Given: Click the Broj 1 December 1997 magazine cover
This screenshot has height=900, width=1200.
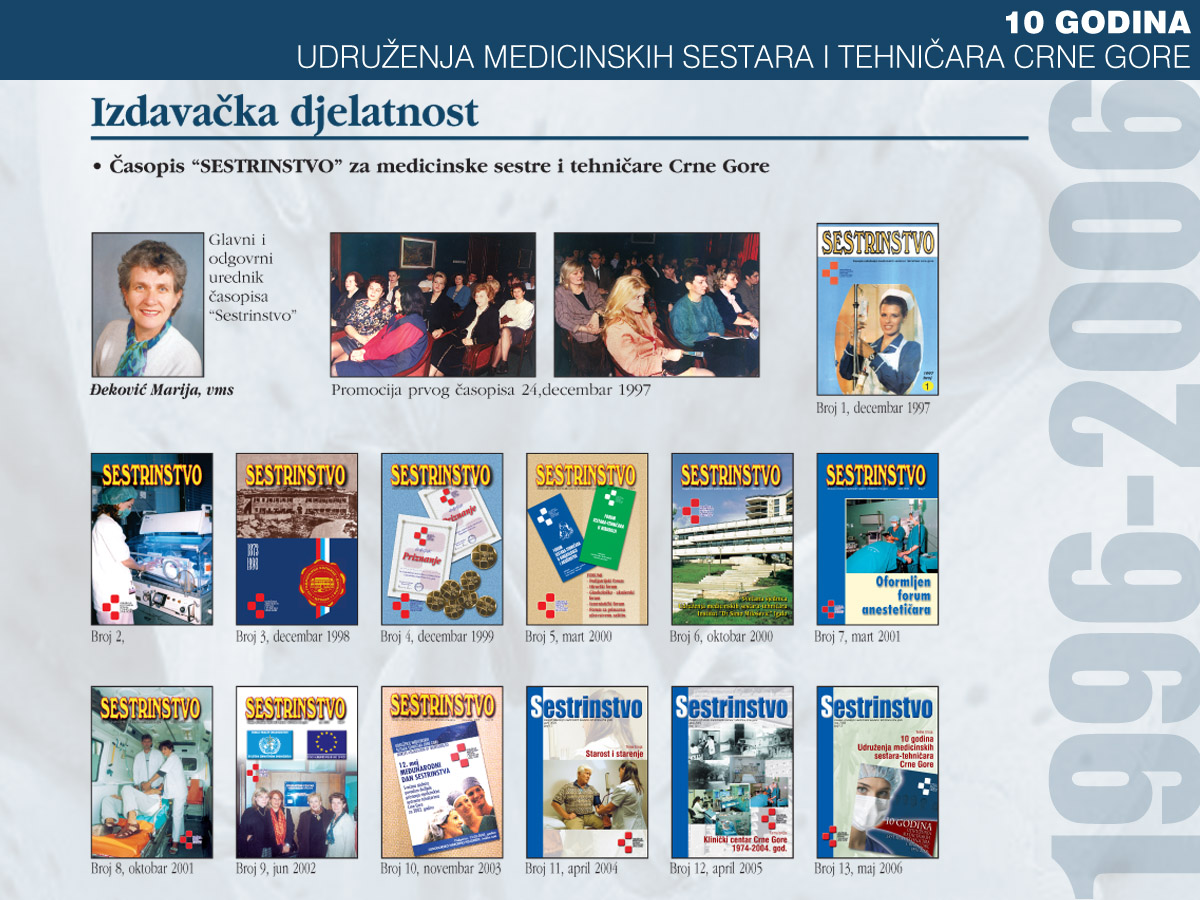Looking at the screenshot, I should [x=877, y=309].
